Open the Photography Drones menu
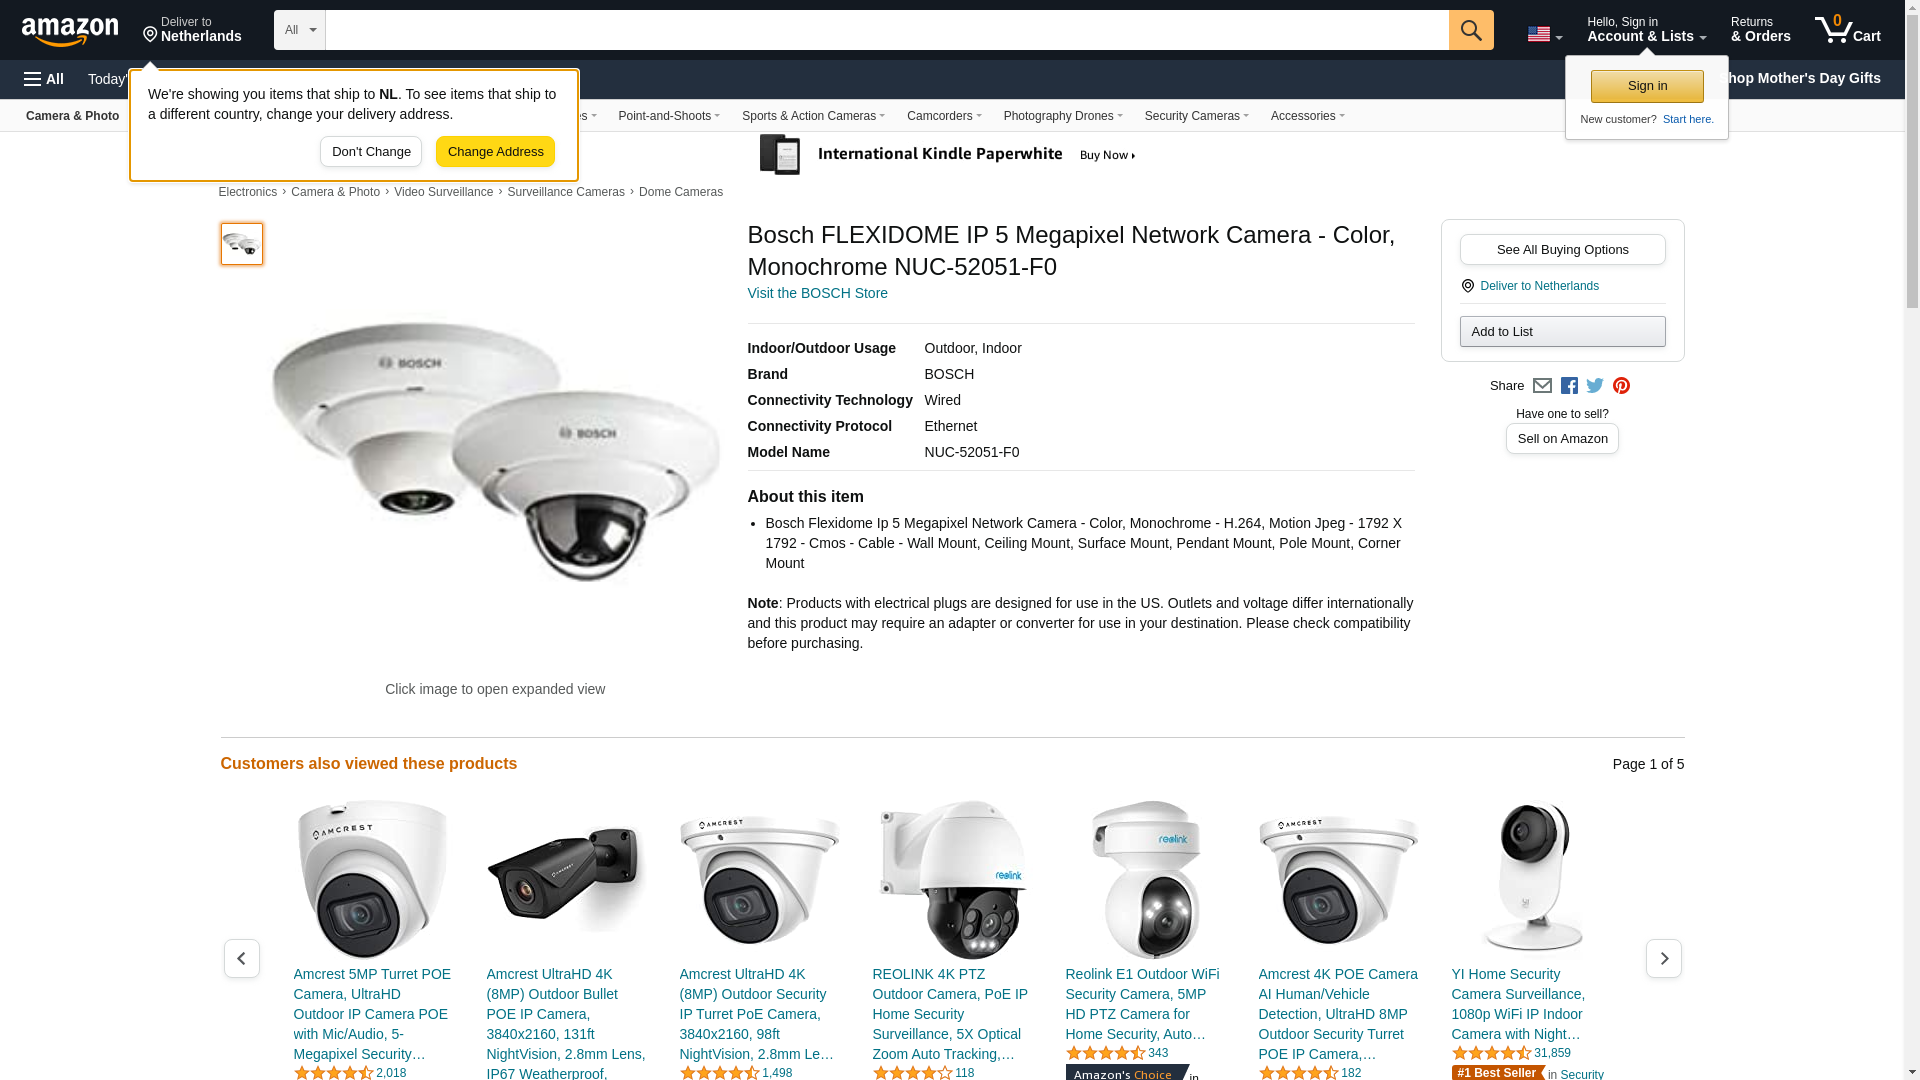Screen dimensions: 1920x1080 pyautogui.click(x=1063, y=116)
